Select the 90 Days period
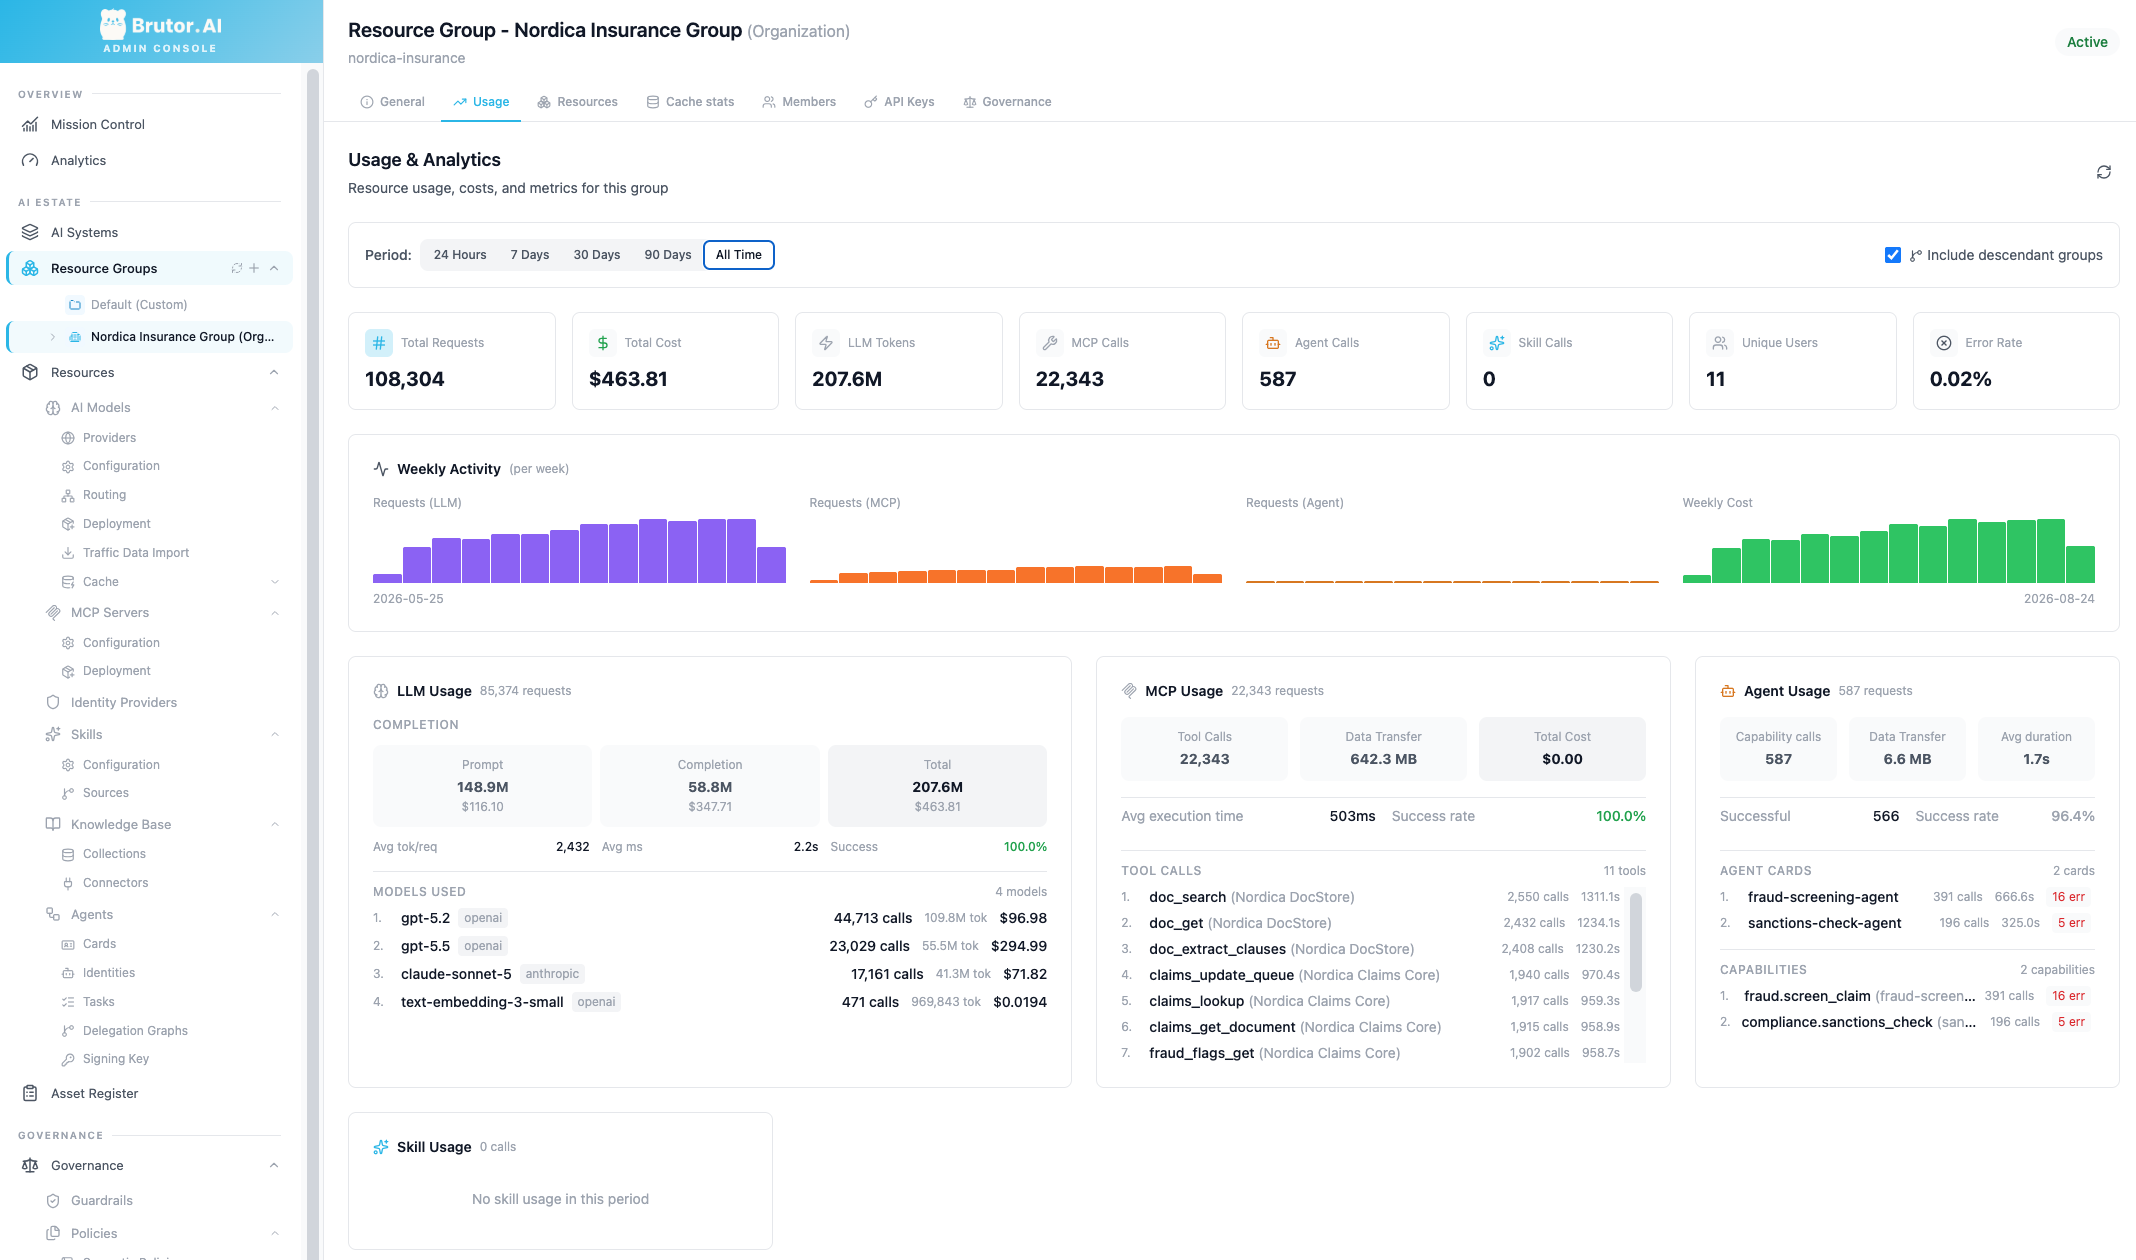2136x1260 pixels. coord(668,255)
